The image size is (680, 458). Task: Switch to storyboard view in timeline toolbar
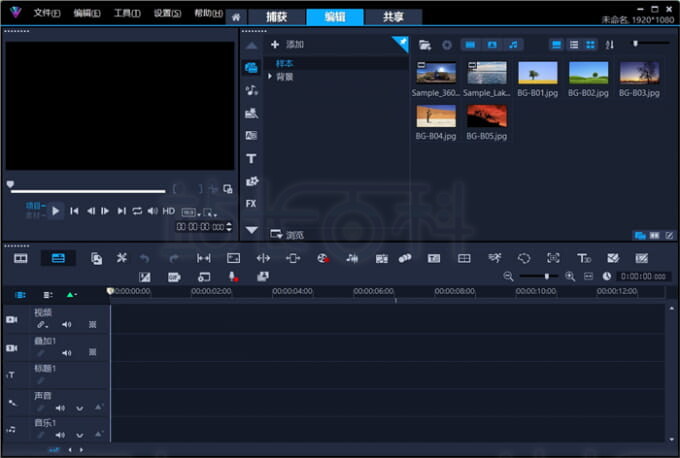pyautogui.click(x=20, y=258)
